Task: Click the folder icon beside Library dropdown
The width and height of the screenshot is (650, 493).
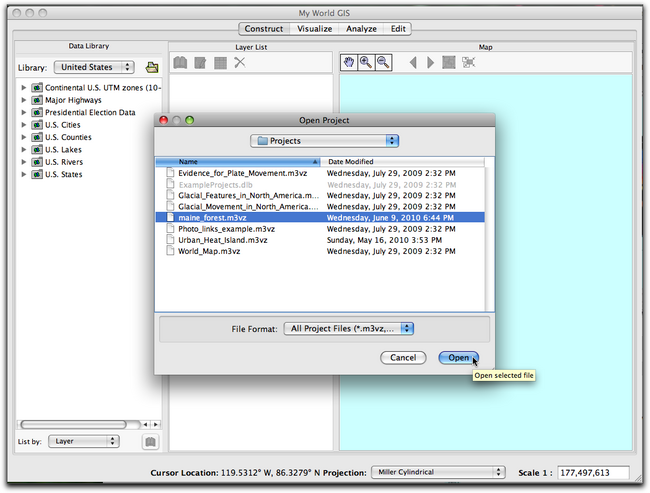Action: [x=152, y=68]
